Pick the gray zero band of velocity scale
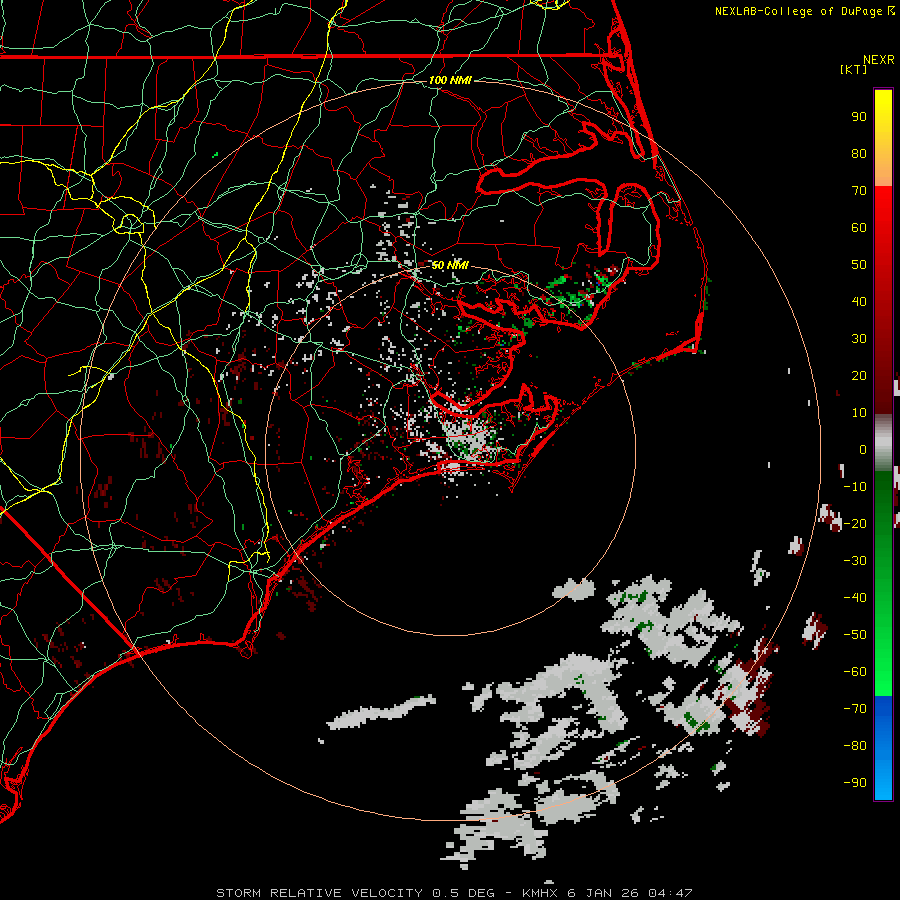 [883, 443]
